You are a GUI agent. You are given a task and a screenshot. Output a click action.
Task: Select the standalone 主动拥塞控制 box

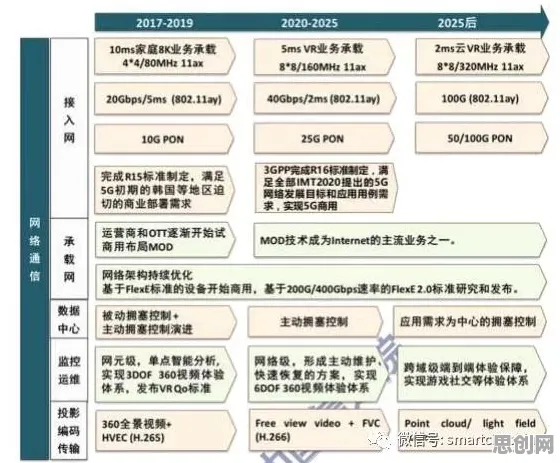[315, 322]
